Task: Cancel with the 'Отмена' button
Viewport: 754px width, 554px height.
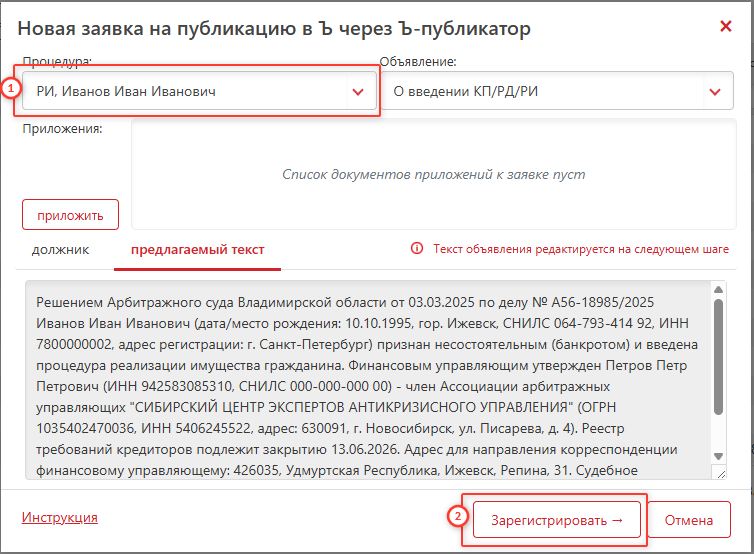Action: 689,520
